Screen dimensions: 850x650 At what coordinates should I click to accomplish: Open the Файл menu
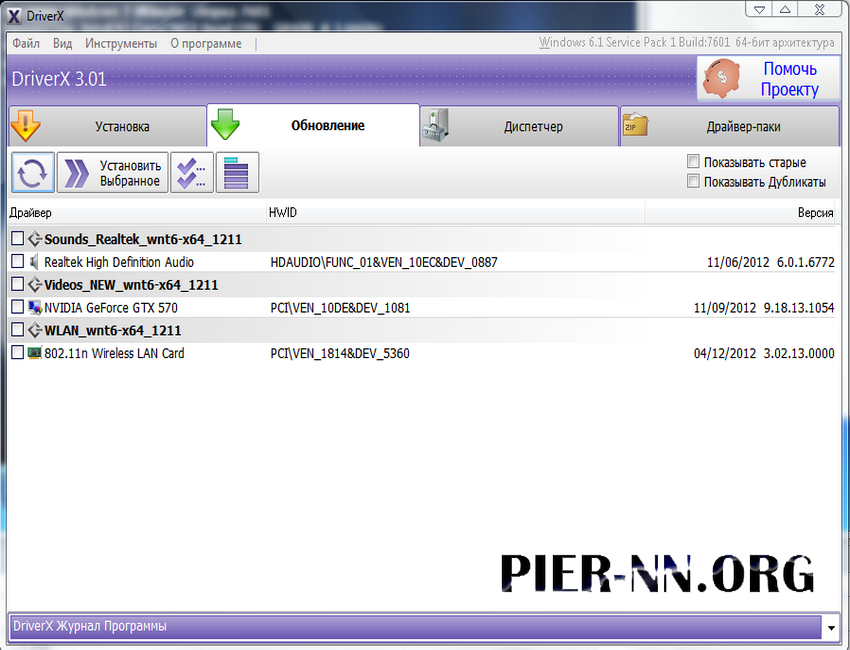(25, 43)
